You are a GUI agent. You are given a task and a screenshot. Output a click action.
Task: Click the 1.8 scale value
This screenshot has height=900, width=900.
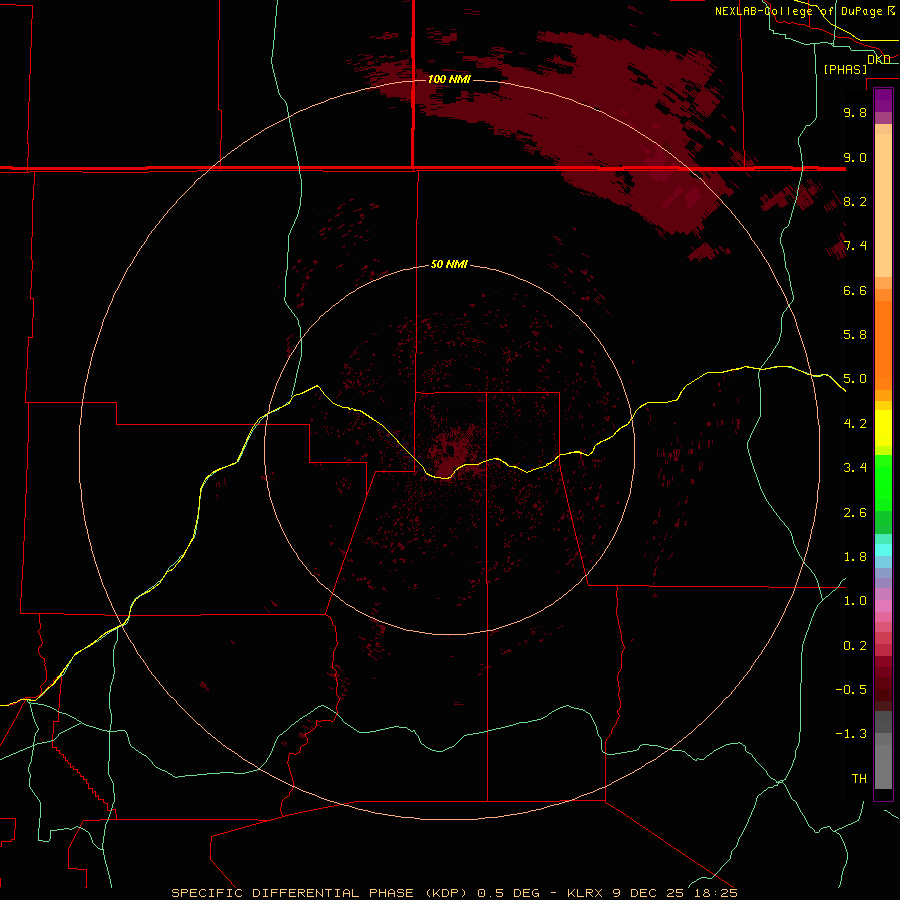[x=855, y=557]
